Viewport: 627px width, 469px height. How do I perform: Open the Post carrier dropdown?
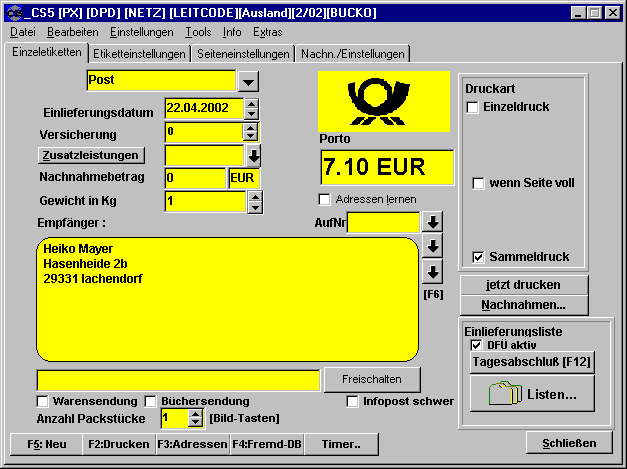tap(248, 82)
